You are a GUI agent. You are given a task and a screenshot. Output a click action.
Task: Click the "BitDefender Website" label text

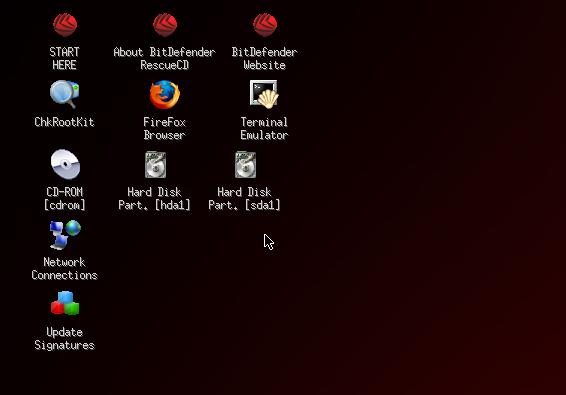click(265, 58)
